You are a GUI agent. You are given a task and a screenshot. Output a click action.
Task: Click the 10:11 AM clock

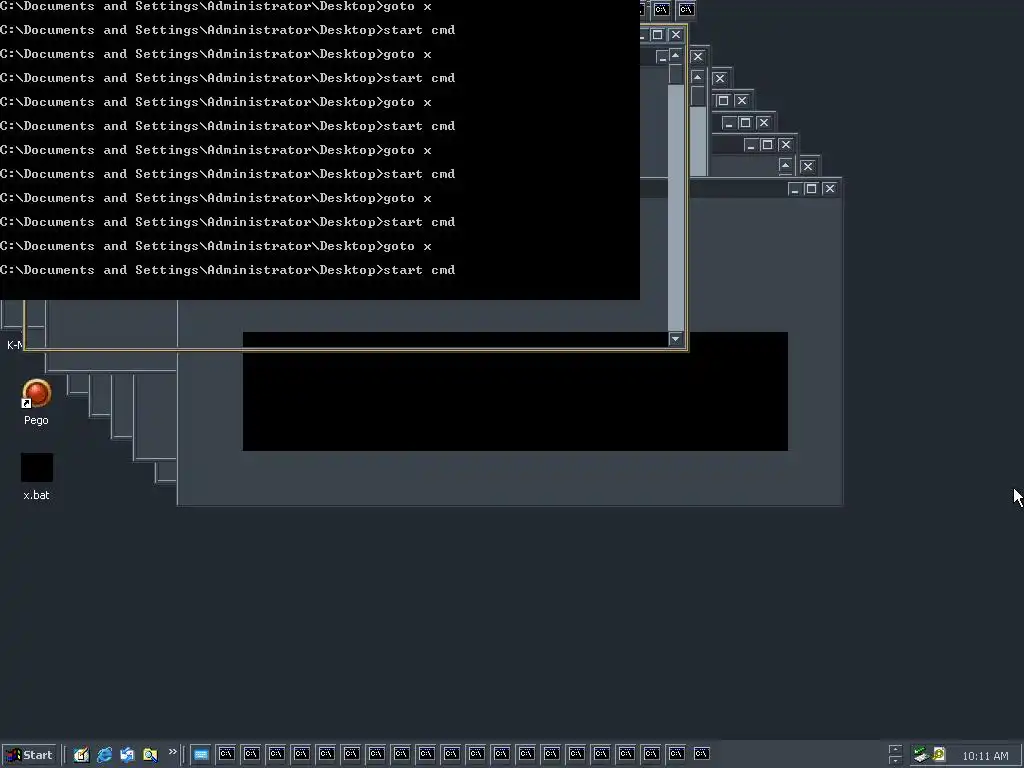point(985,756)
